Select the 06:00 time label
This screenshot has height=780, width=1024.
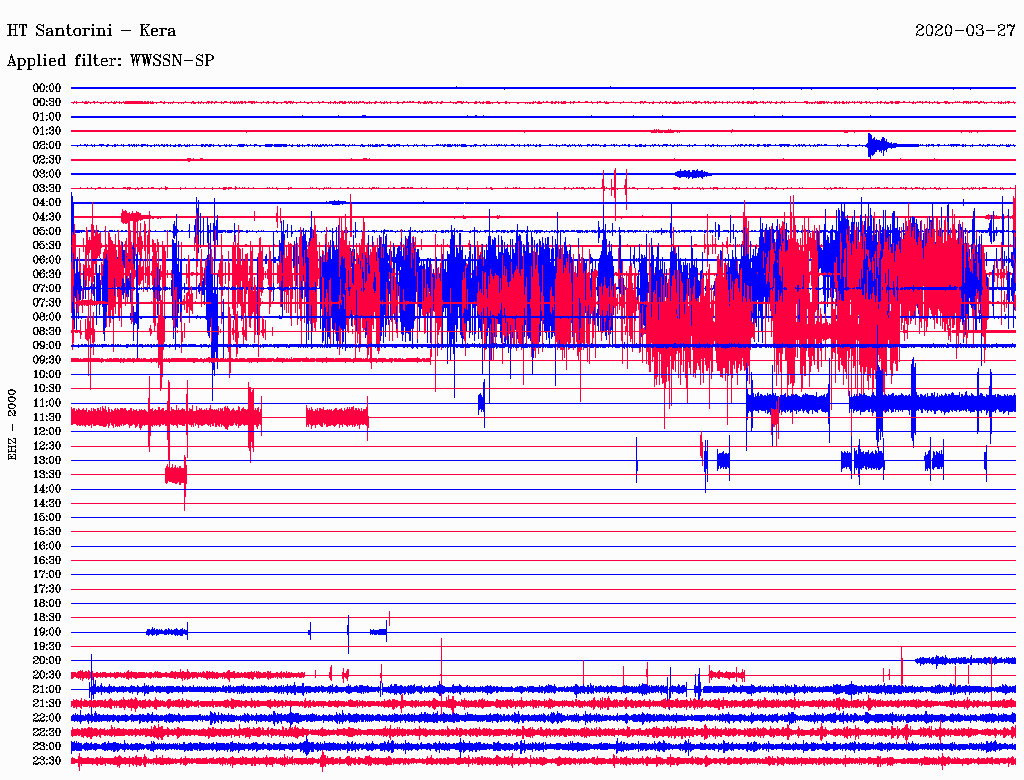(47, 260)
